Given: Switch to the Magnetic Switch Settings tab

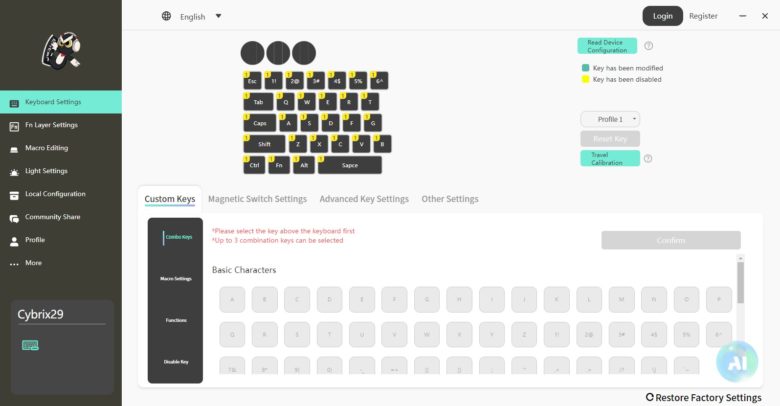Looking at the screenshot, I should pos(257,199).
